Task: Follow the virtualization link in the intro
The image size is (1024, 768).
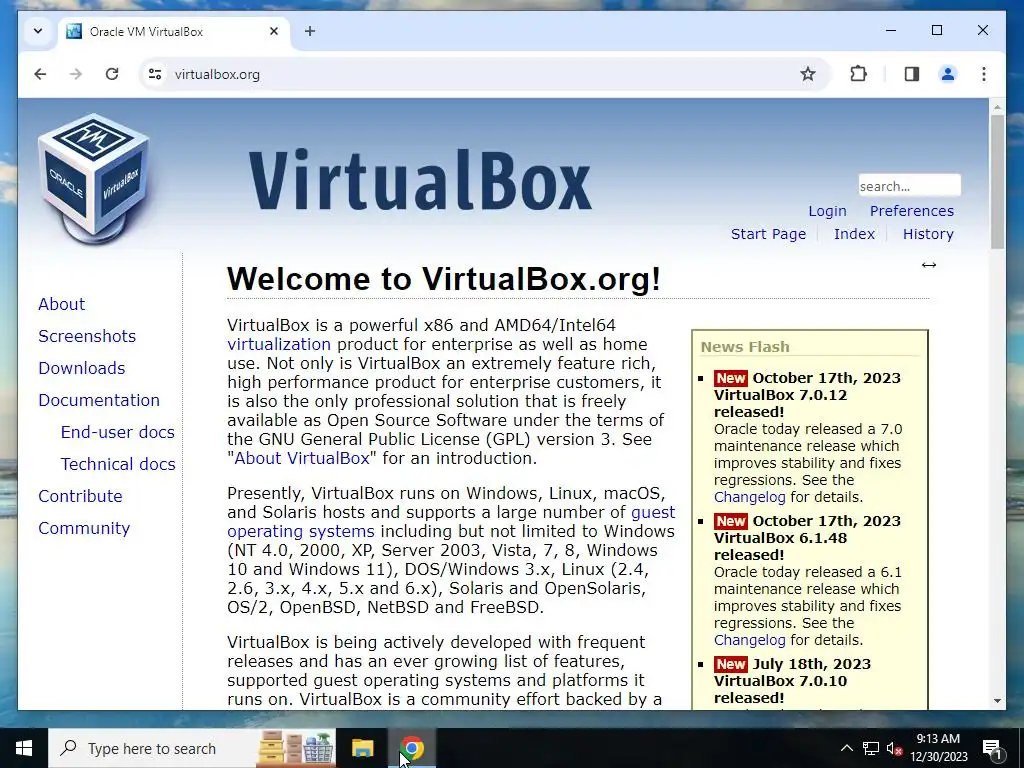Action: [x=279, y=344]
